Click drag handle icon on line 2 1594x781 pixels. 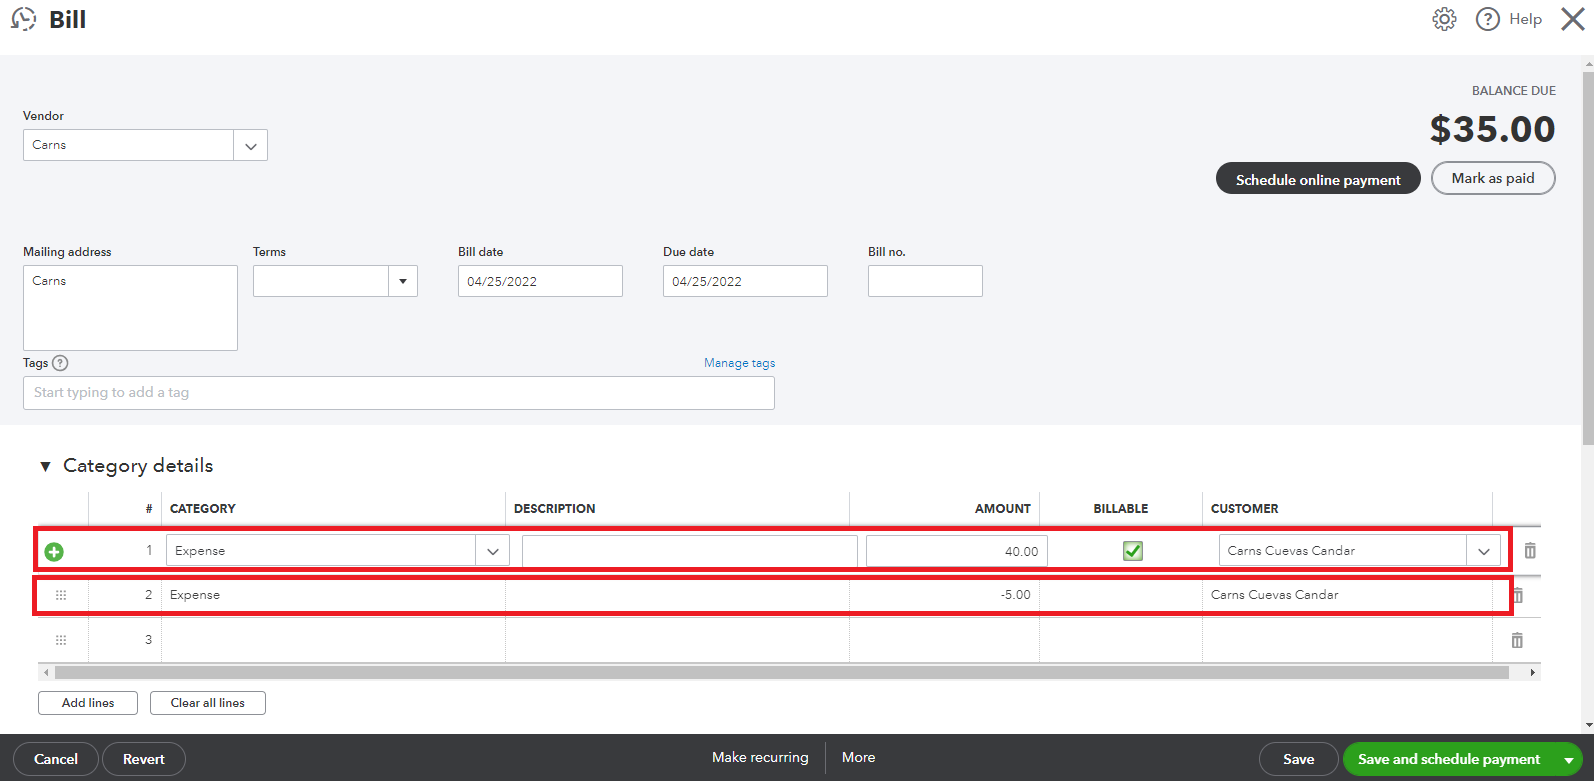61,595
